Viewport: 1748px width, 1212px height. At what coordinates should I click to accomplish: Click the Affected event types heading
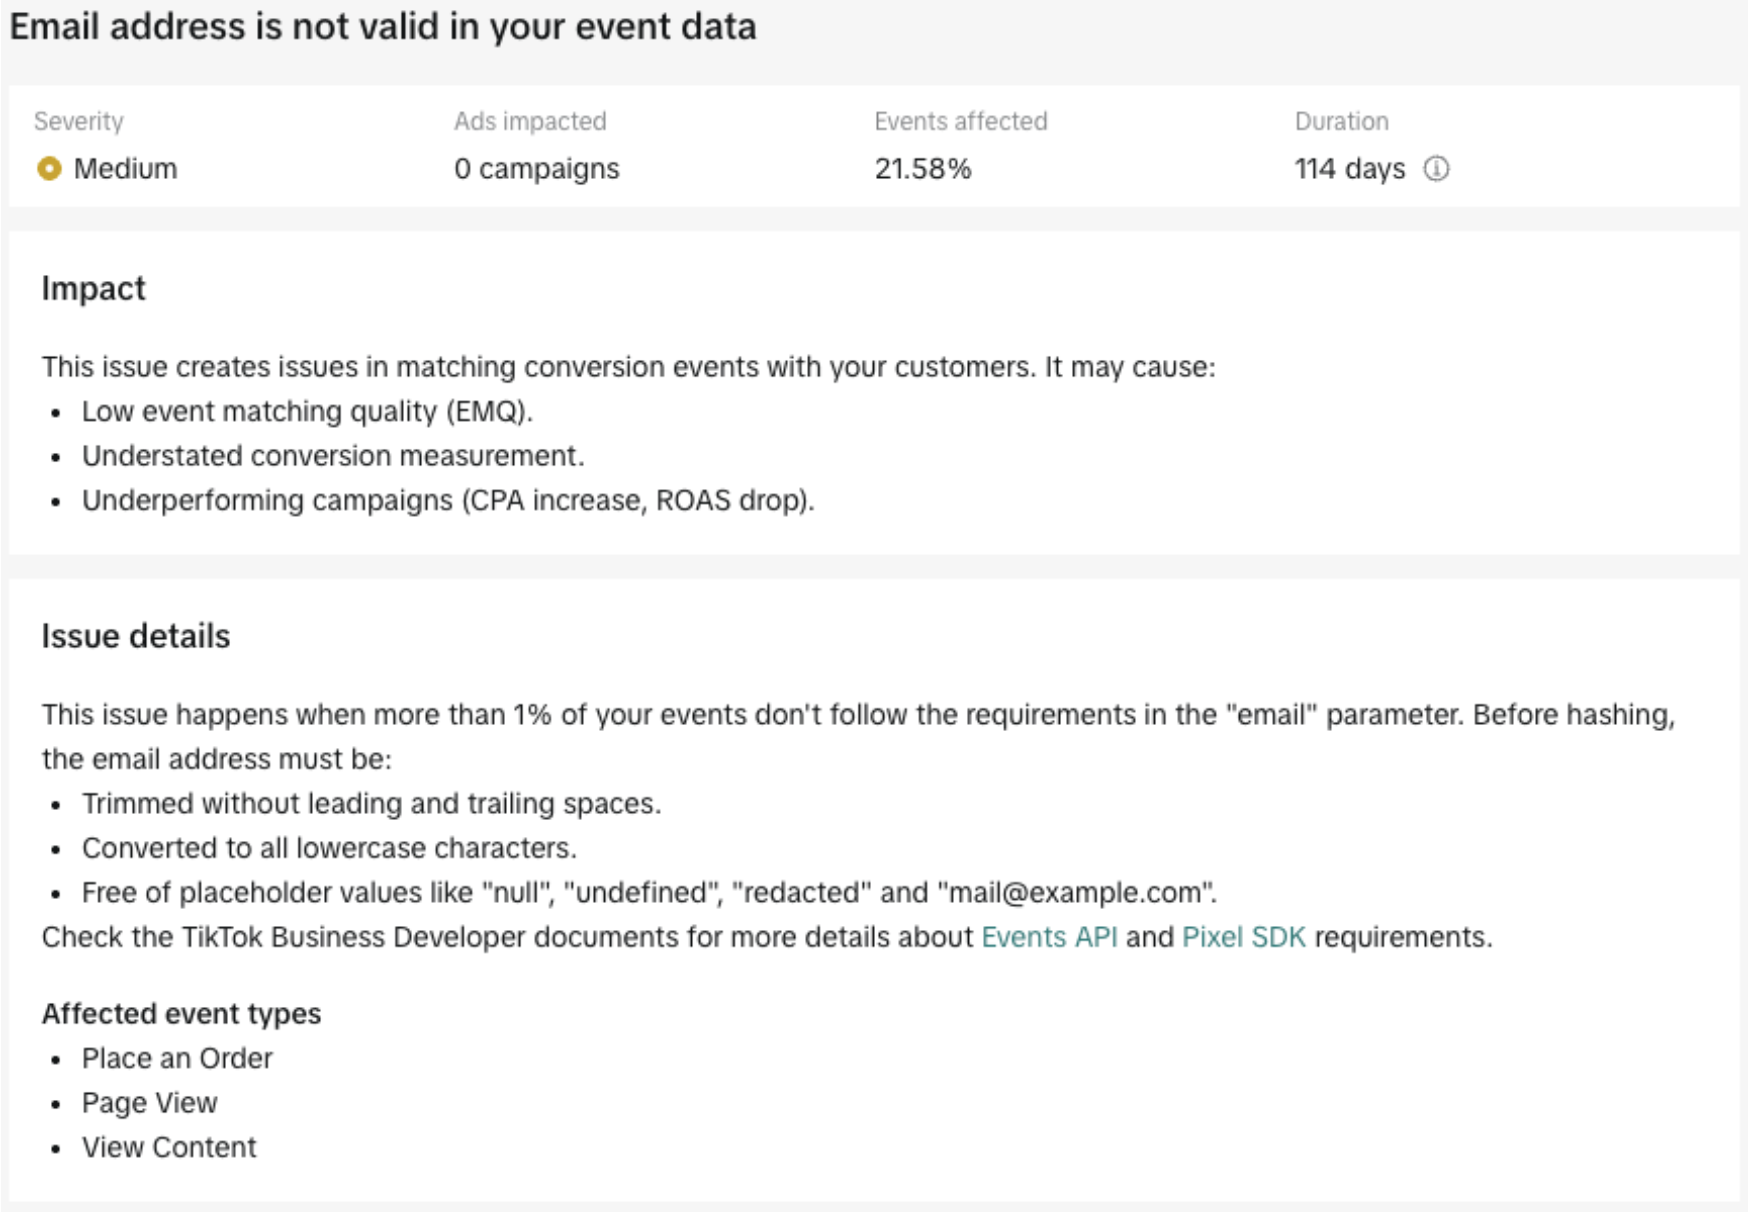coord(181,1013)
